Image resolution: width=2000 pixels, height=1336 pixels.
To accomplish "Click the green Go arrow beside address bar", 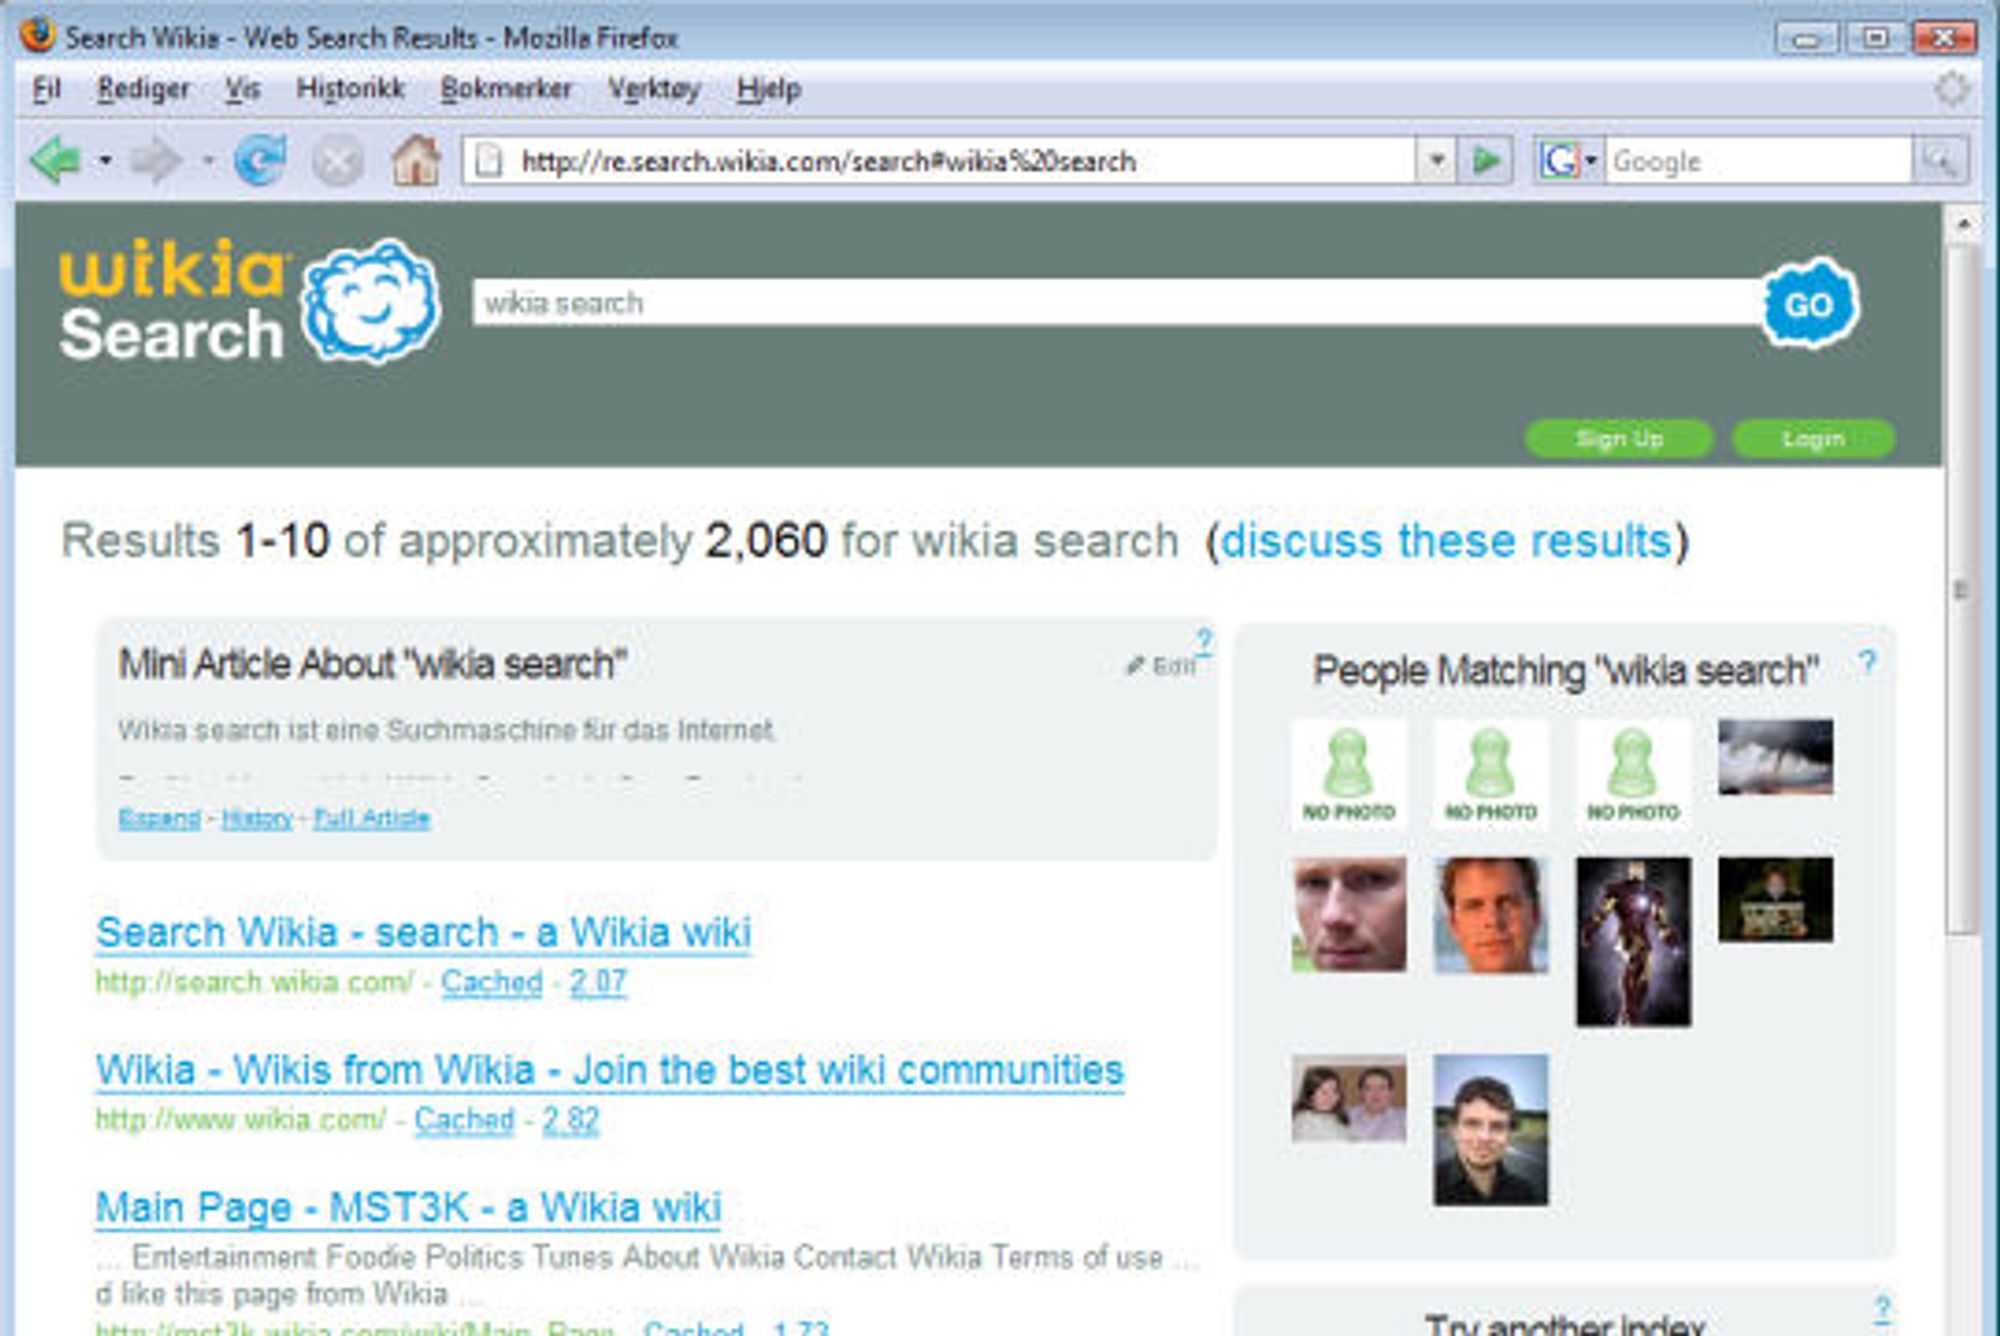I will pos(1485,160).
